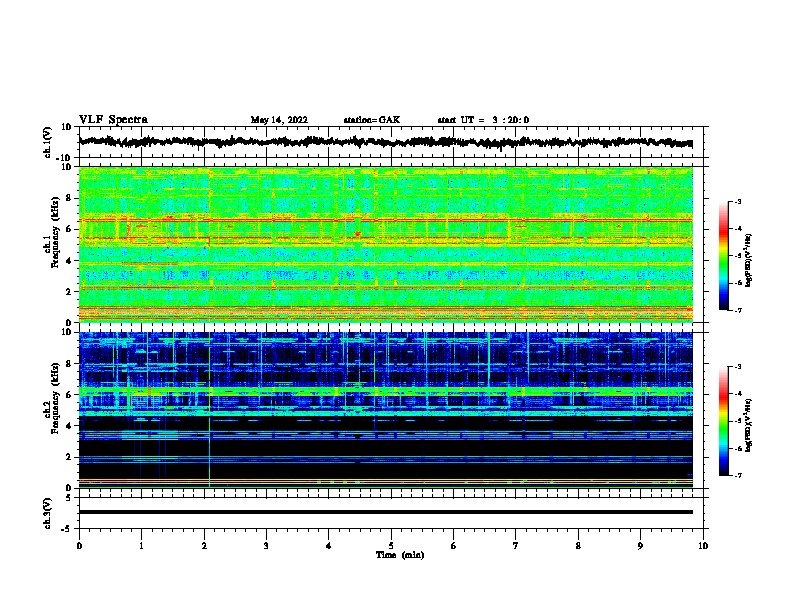
Task: Click the flat black ch.3 voltage trace
Action: 385,512
